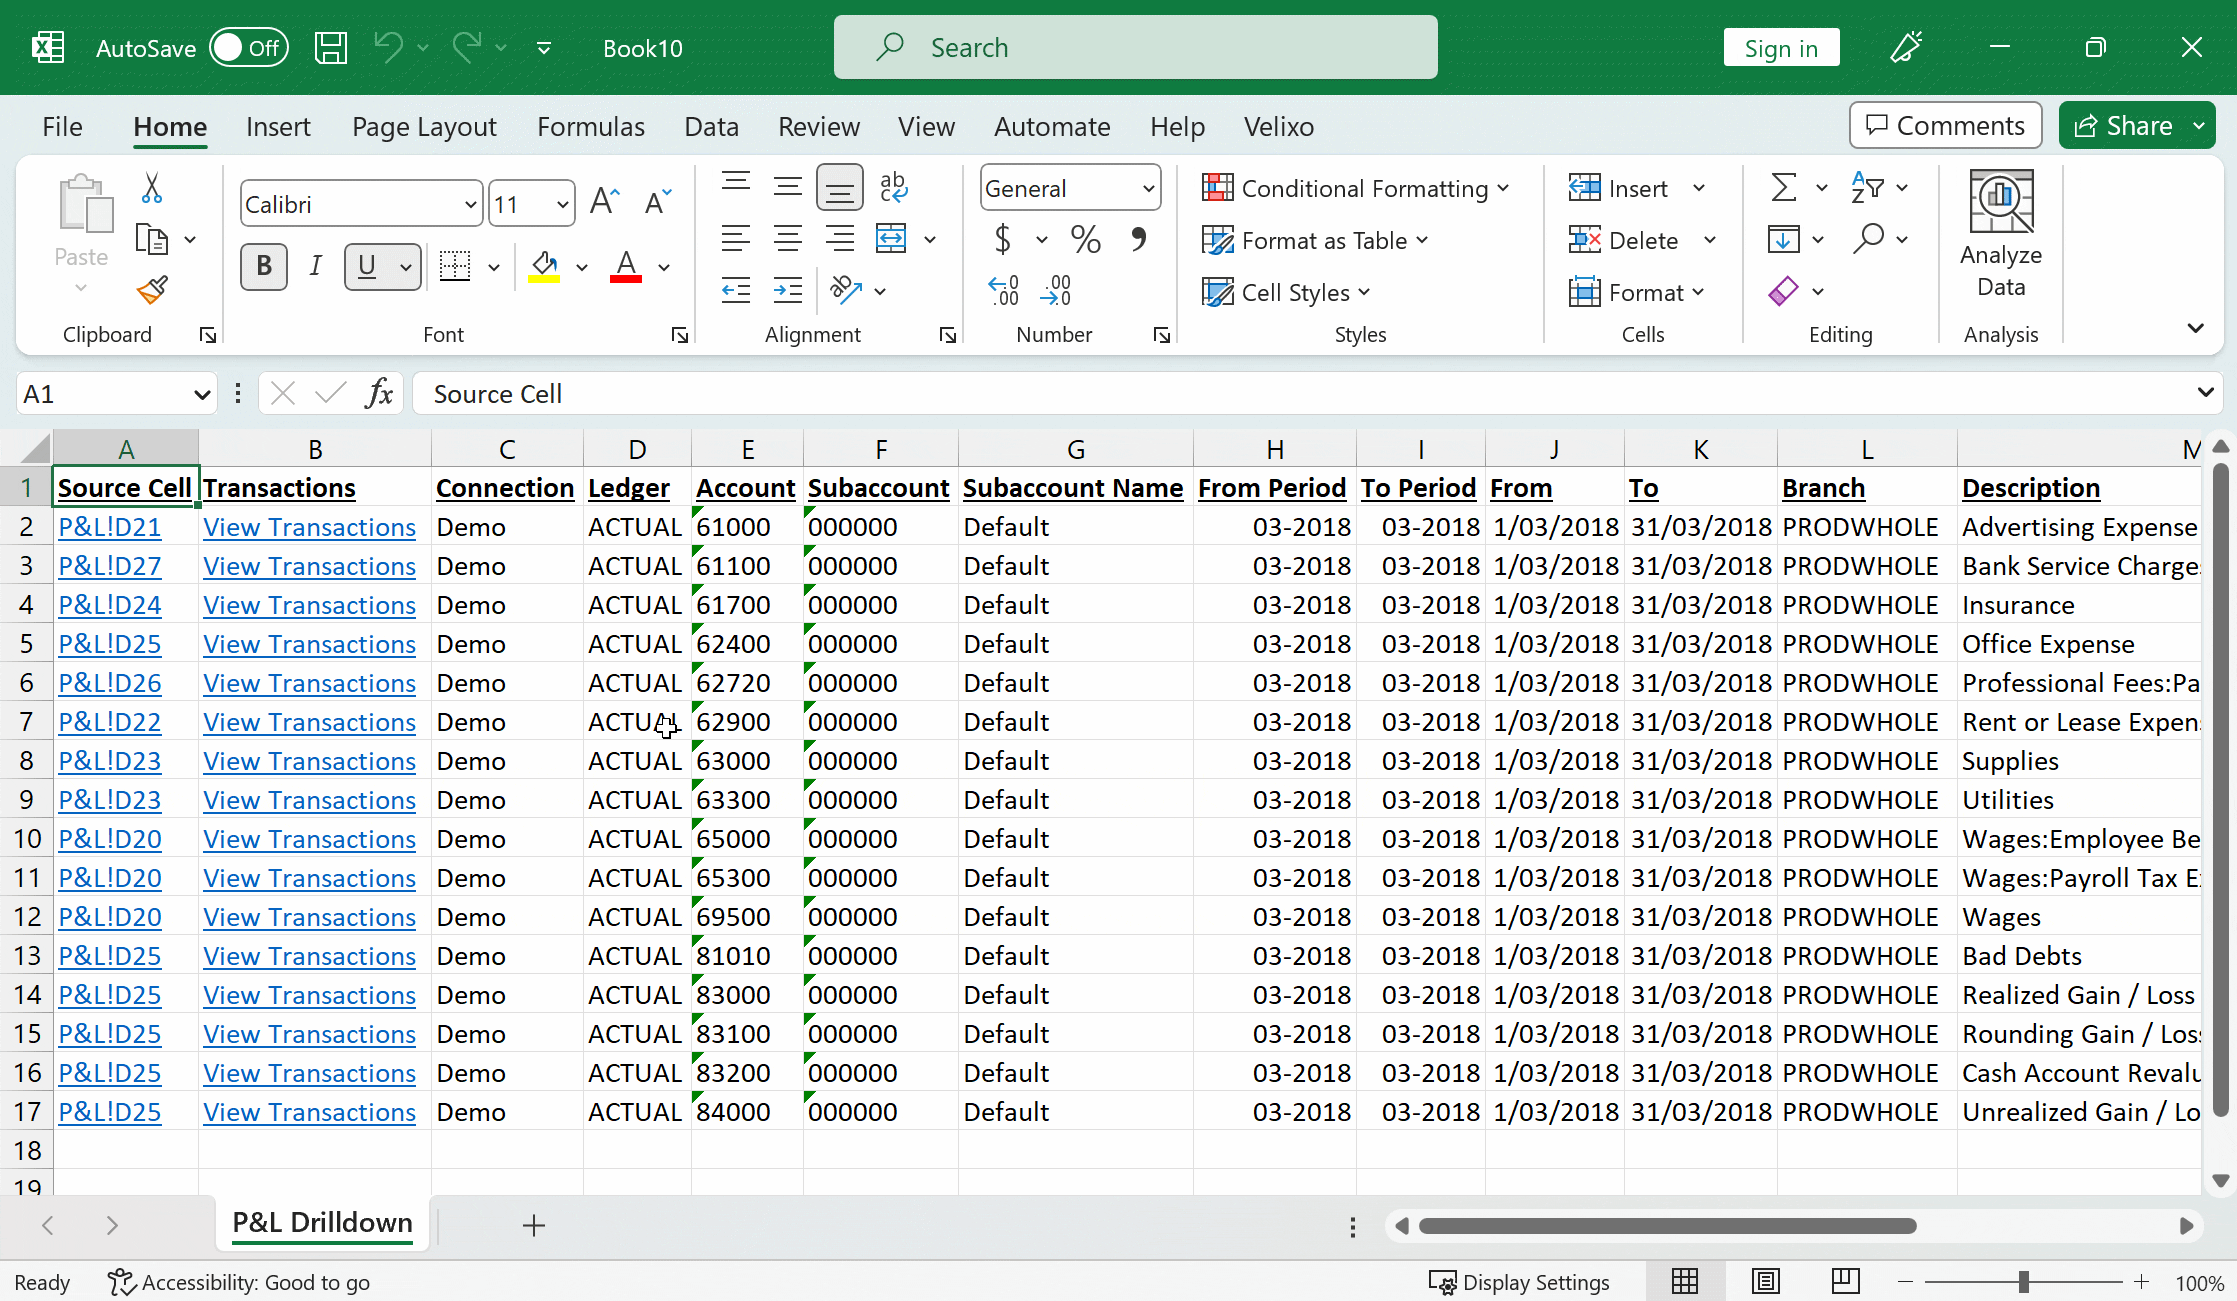Open Conditional Formatting dropdown menu
Viewport: 2237px width, 1301px height.
pyautogui.click(x=1356, y=188)
